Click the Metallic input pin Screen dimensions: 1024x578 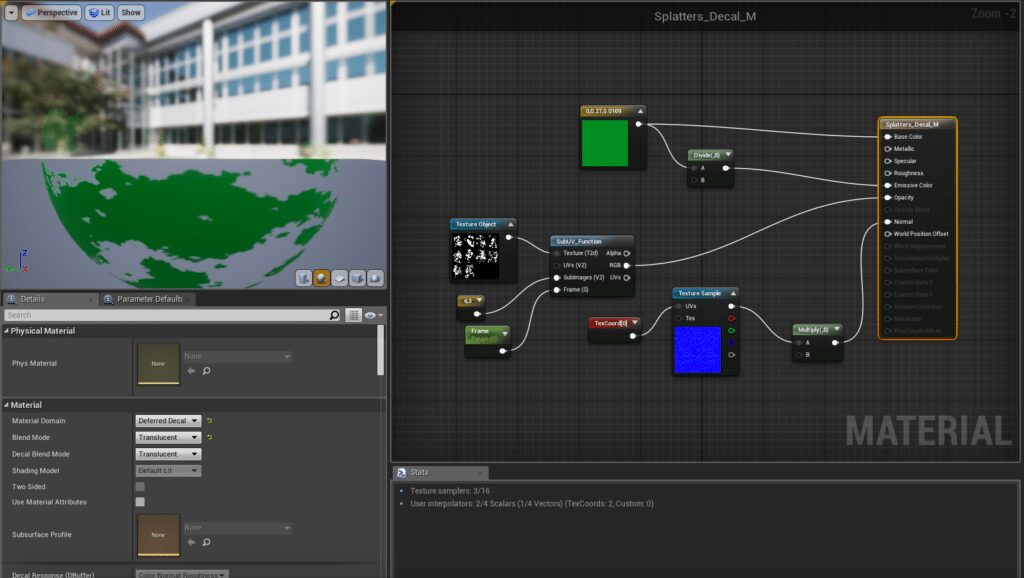pyautogui.click(x=888, y=149)
